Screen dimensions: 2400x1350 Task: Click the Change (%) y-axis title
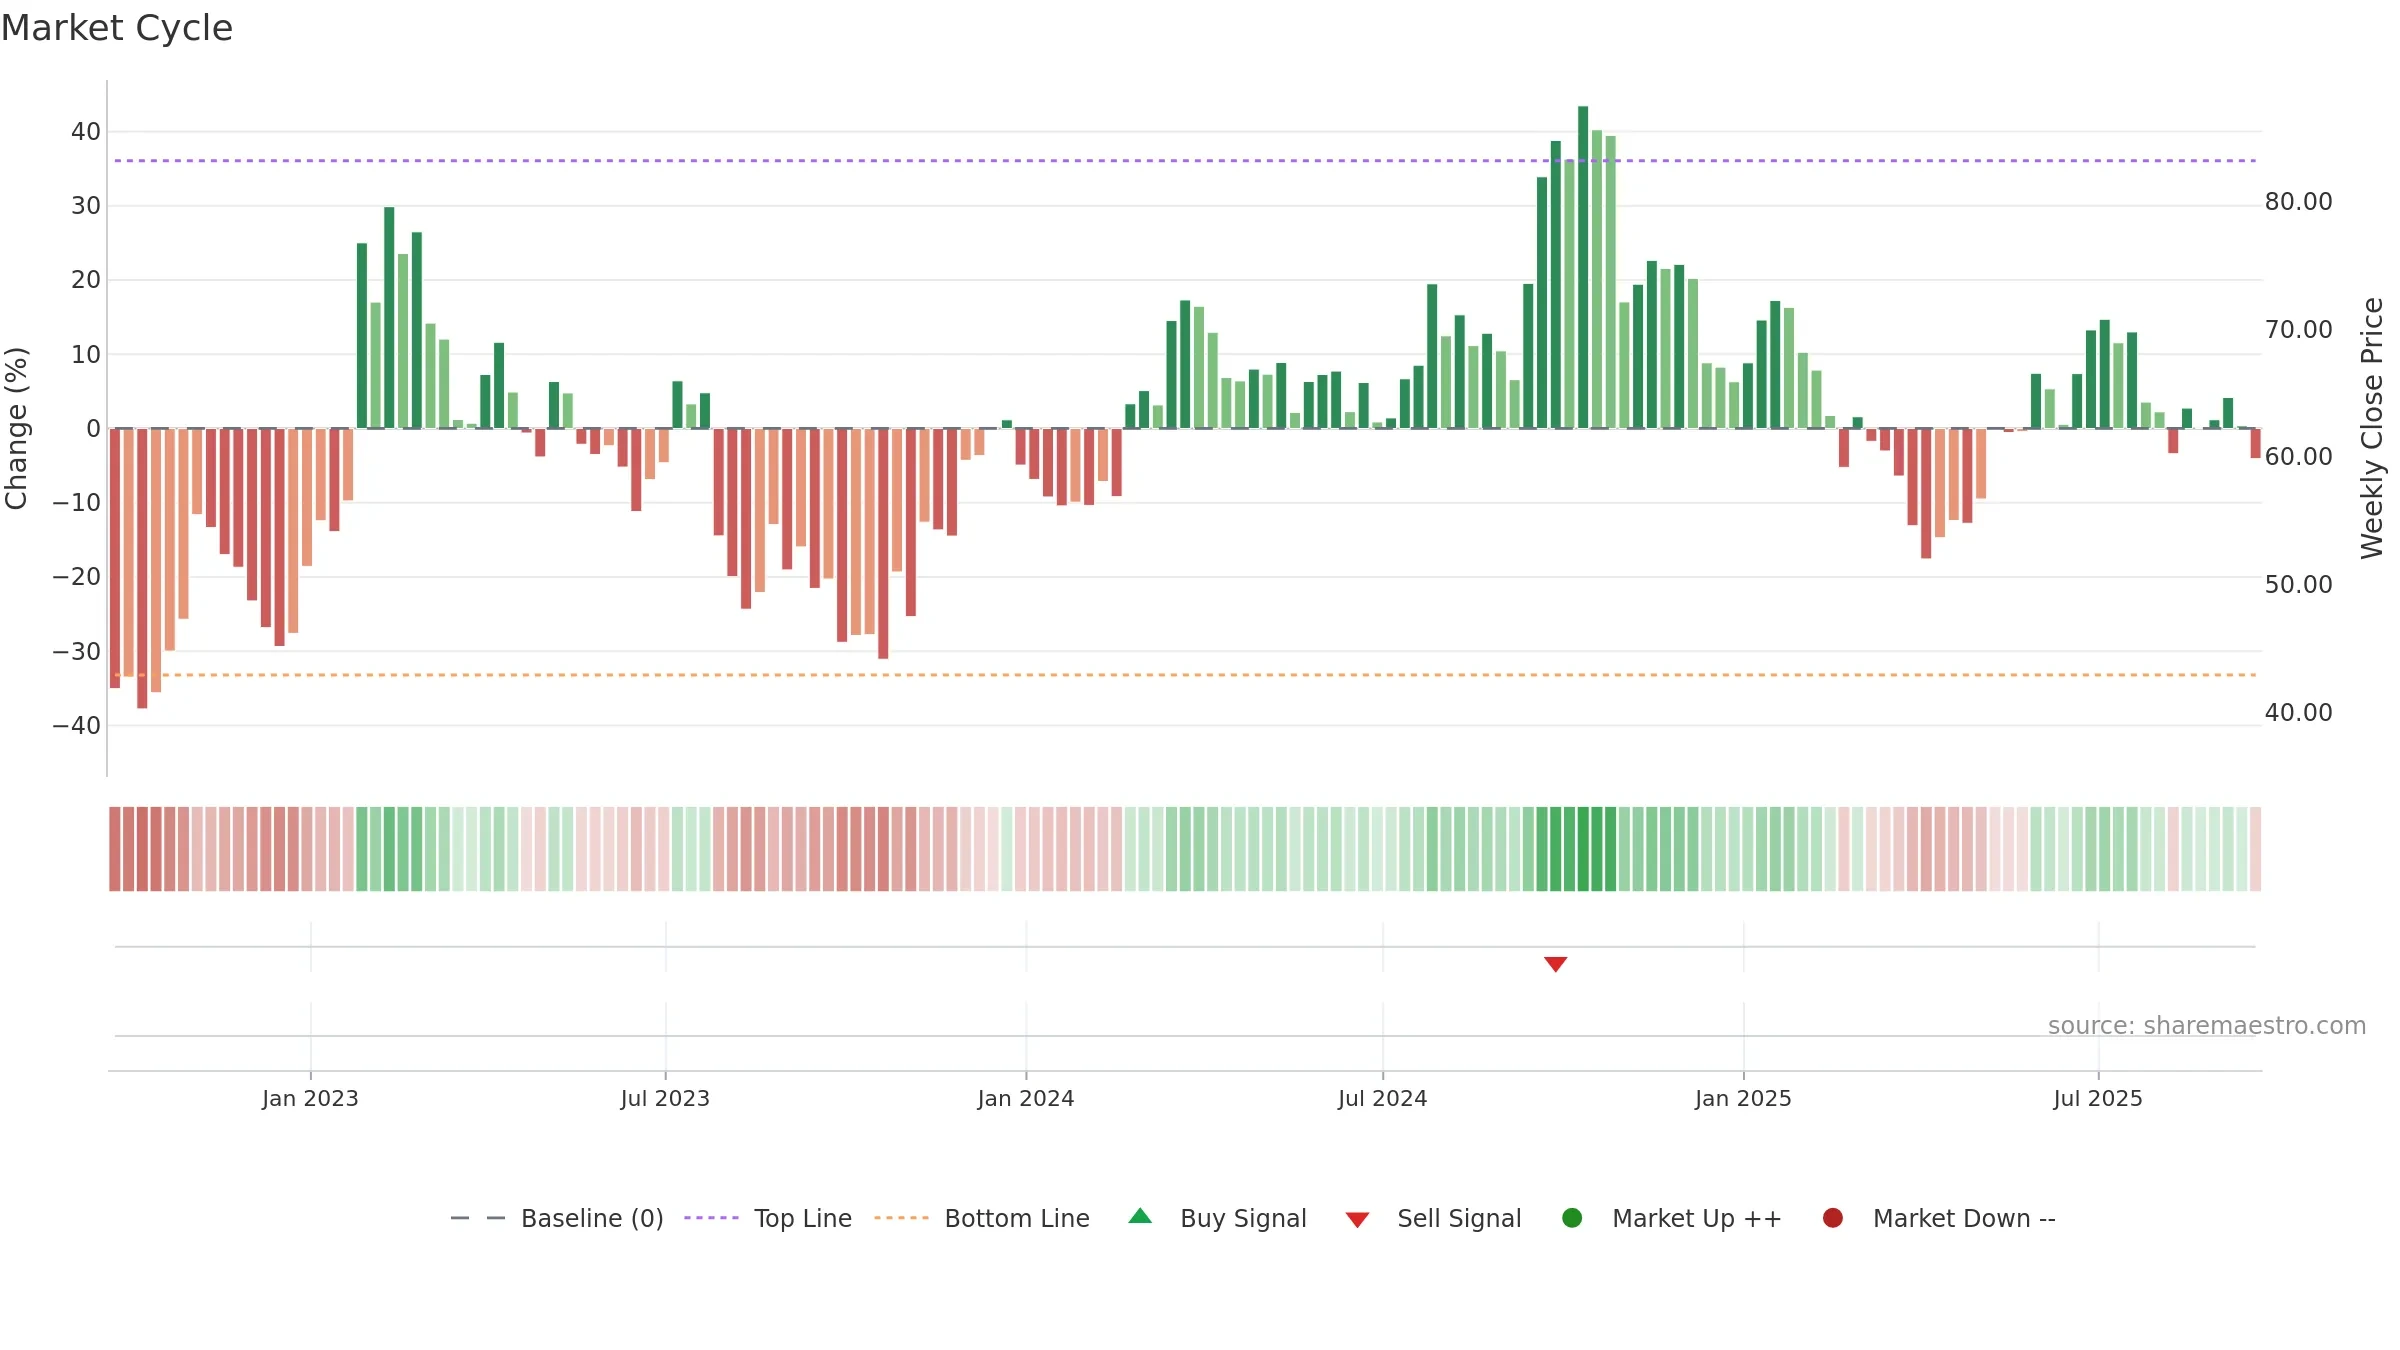point(16,428)
